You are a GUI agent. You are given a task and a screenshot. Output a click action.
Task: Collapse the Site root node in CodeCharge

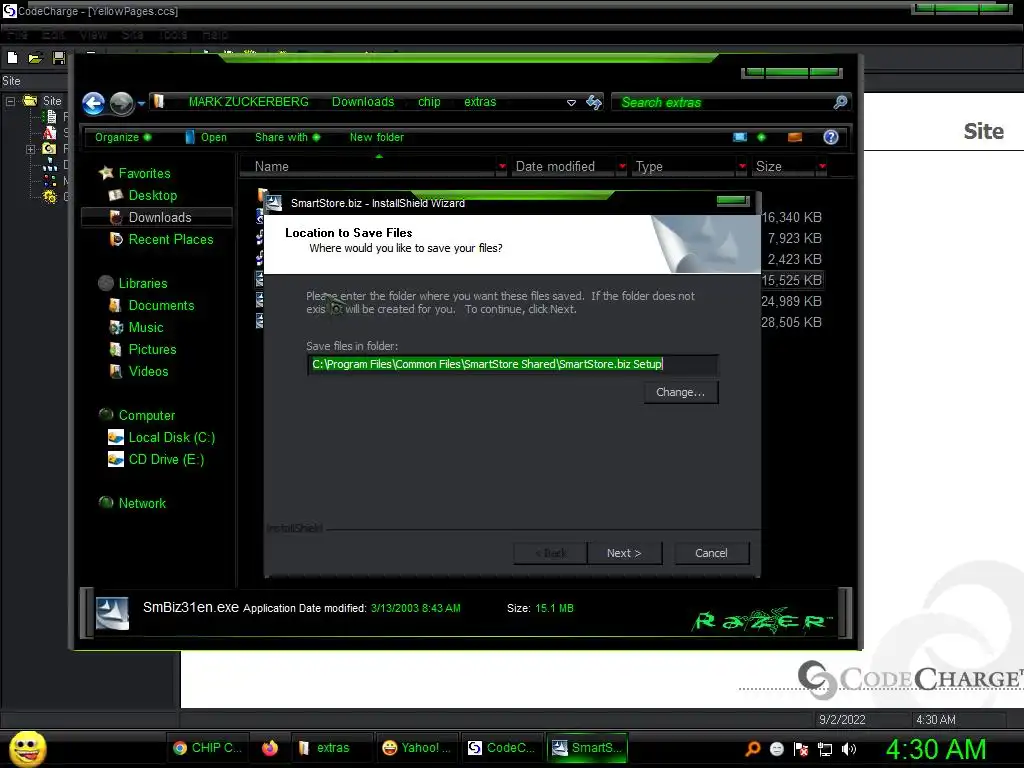click(10, 101)
